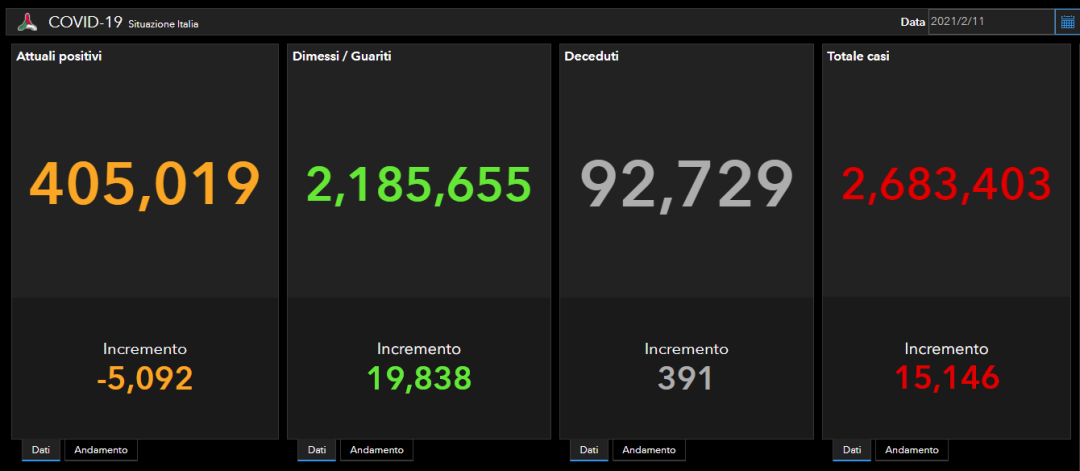
Task: Click Incremento label in Dimessi / Guariti panel
Action: pos(419,349)
